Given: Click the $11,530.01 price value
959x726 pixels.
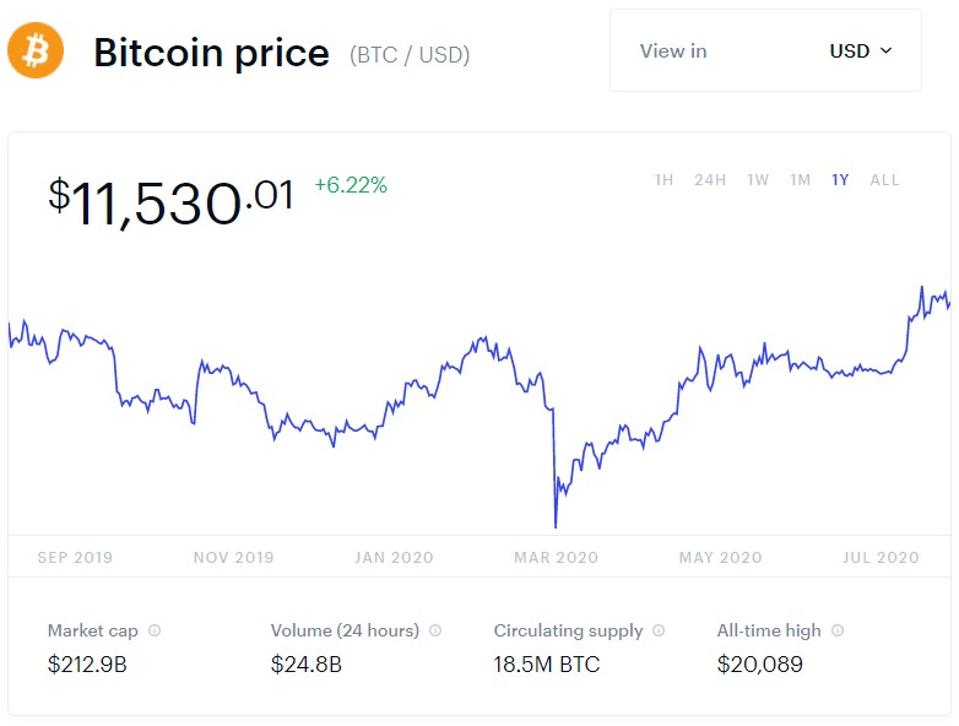Looking at the screenshot, I should pyautogui.click(x=170, y=200).
